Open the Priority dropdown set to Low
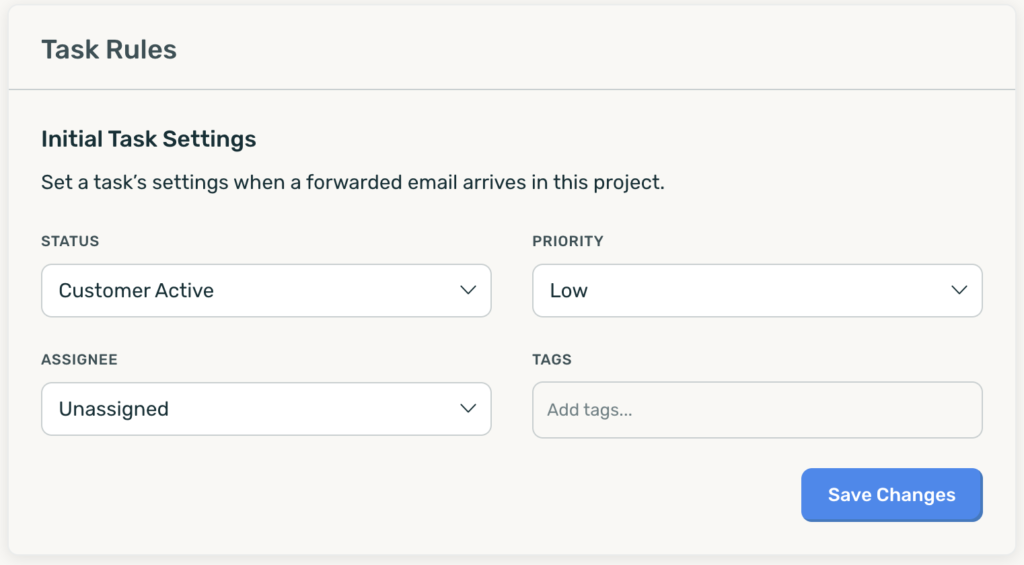The image size is (1024, 565). tap(757, 291)
